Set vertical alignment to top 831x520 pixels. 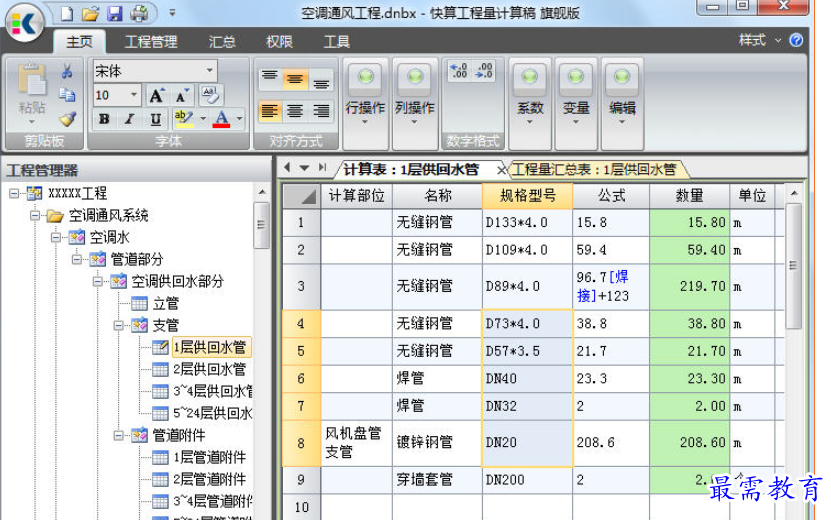(x=270, y=80)
